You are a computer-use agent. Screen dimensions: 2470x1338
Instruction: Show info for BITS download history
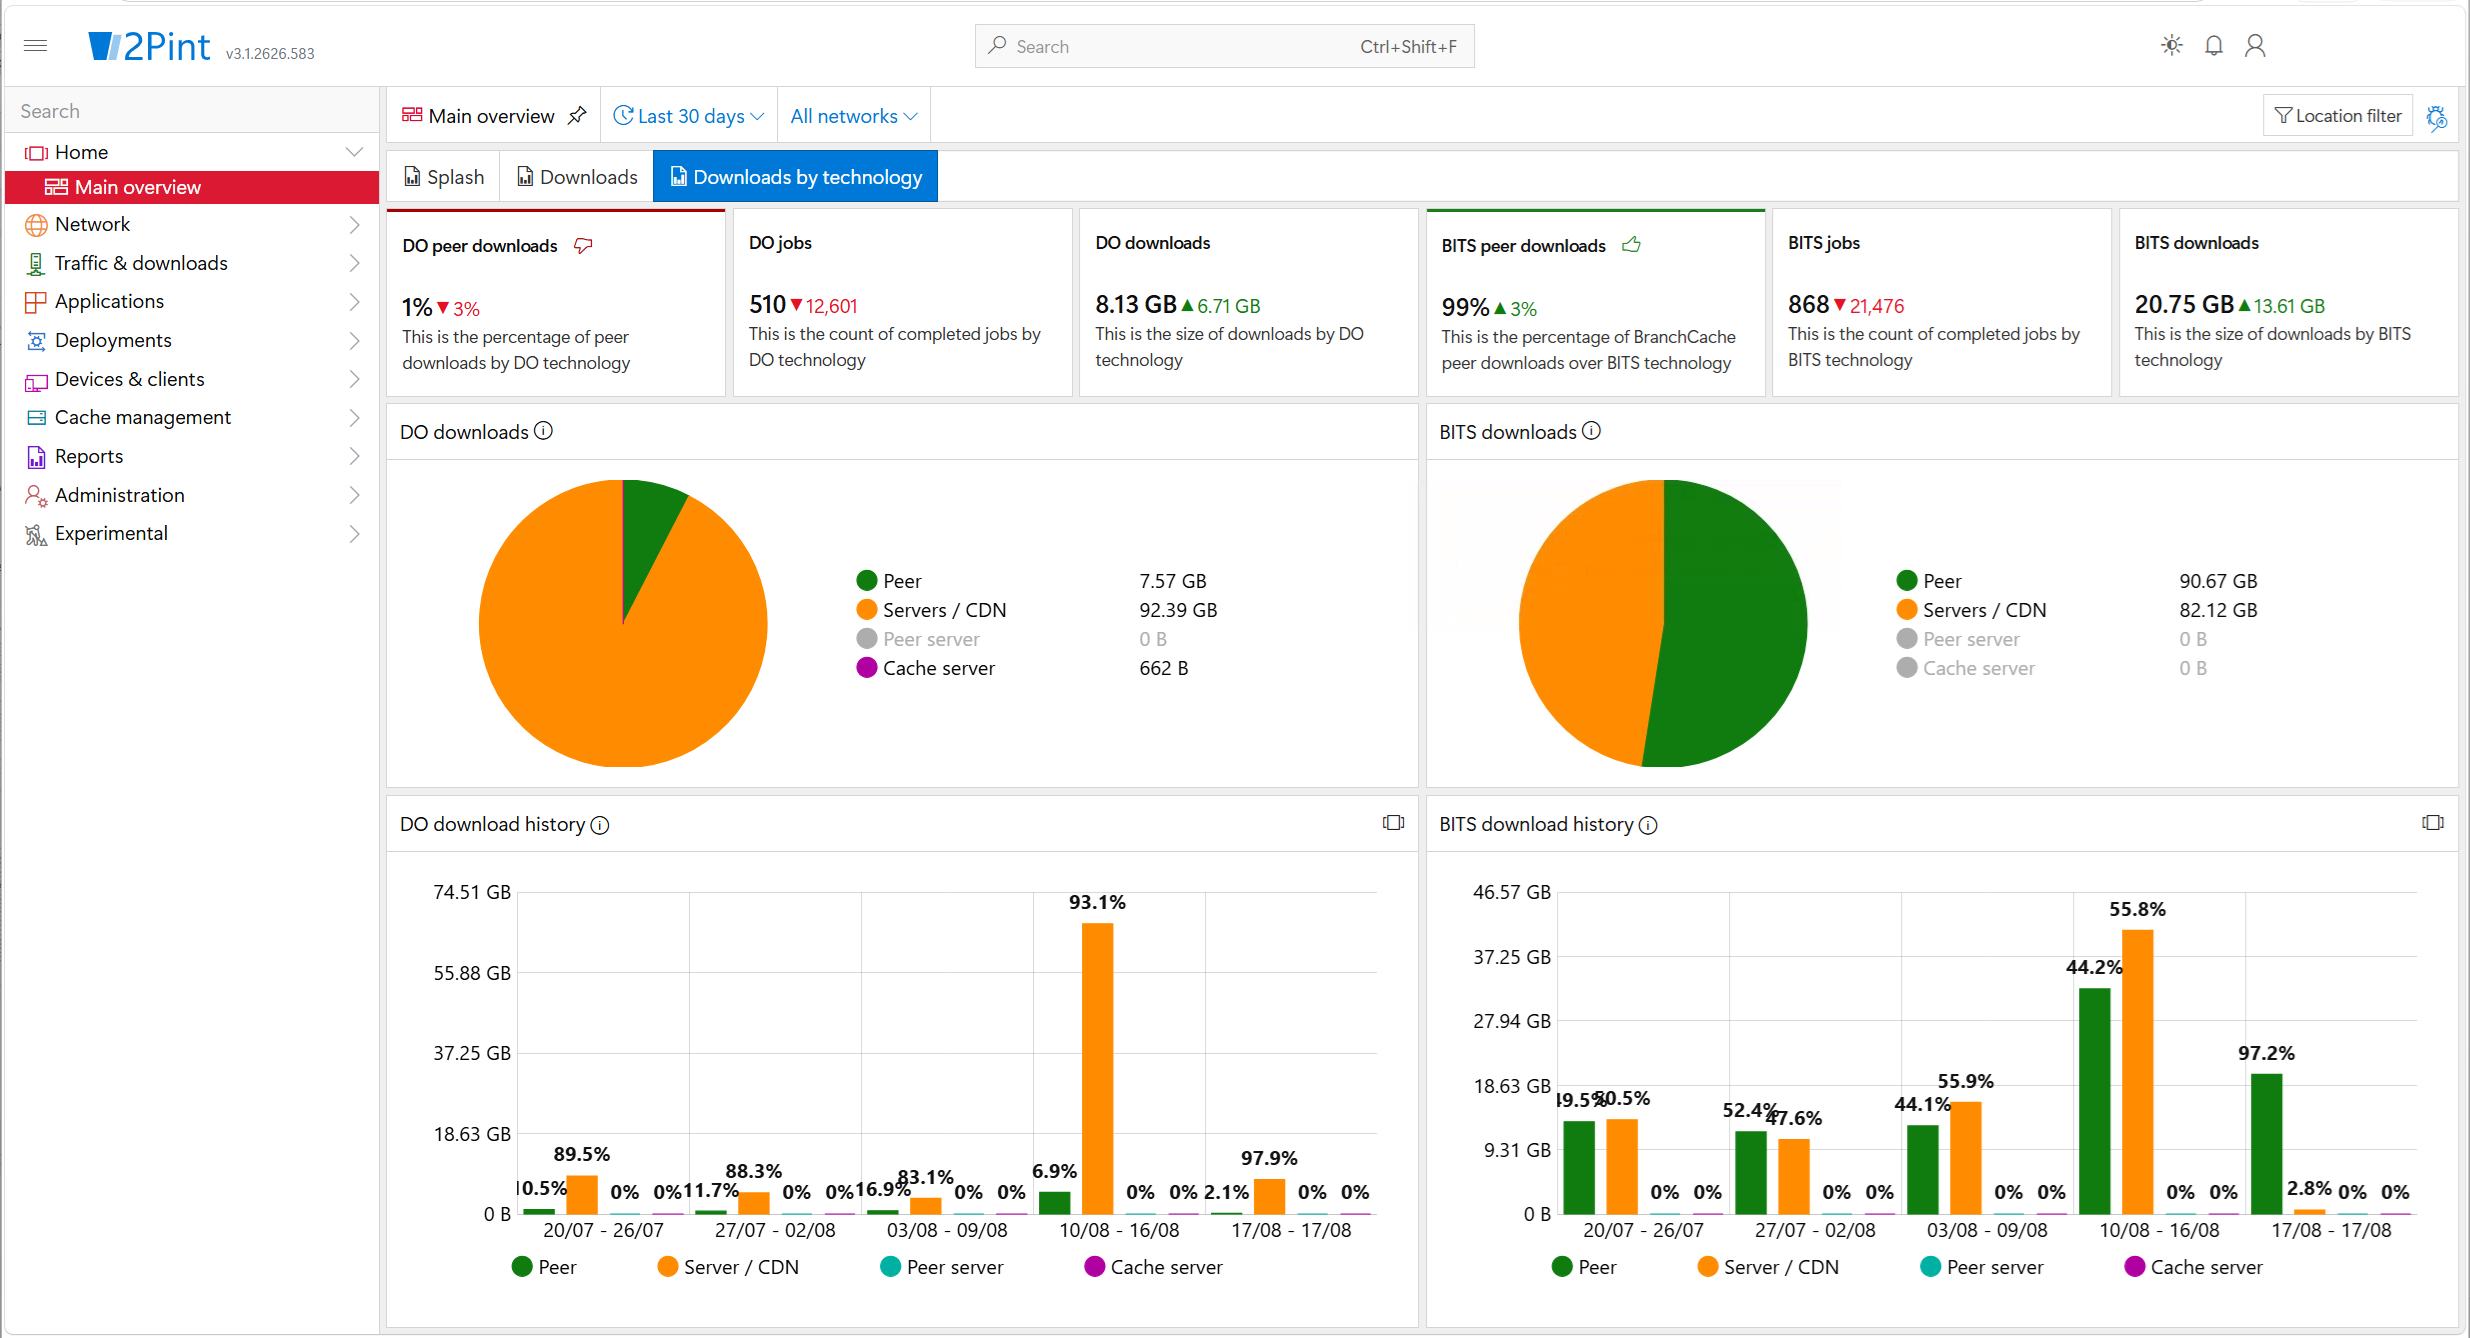pyautogui.click(x=1648, y=825)
